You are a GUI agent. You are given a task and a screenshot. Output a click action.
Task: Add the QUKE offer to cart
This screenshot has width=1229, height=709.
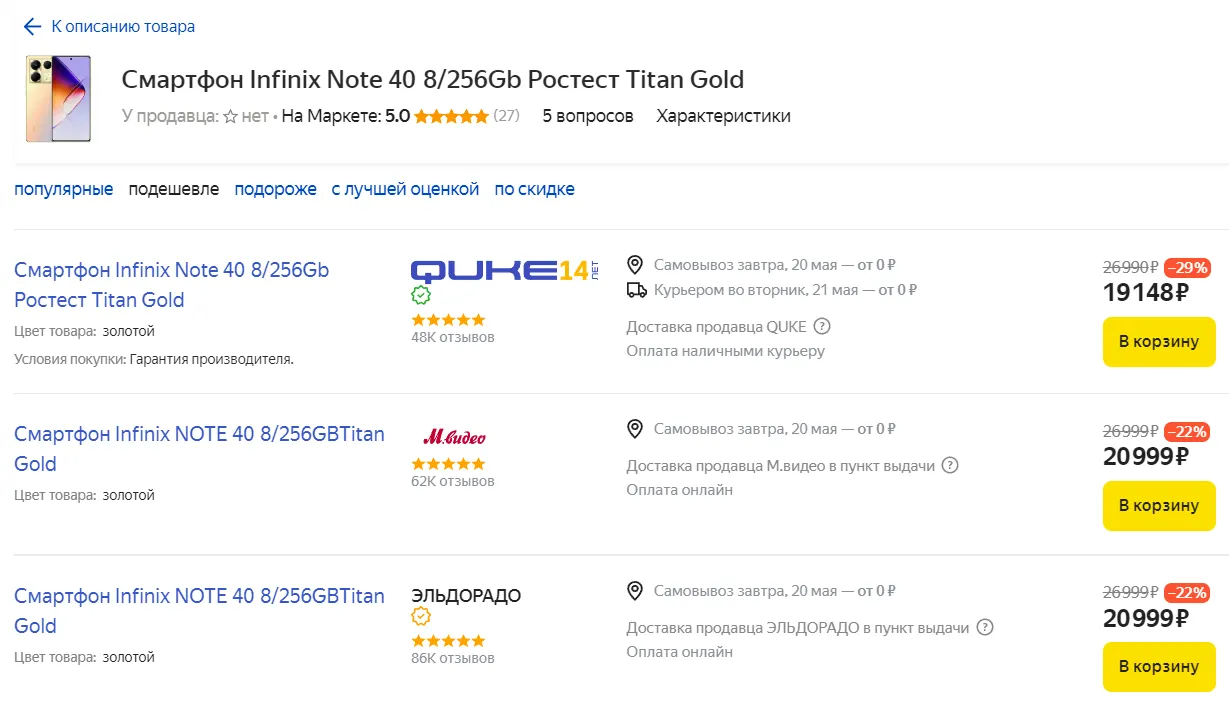1158,342
